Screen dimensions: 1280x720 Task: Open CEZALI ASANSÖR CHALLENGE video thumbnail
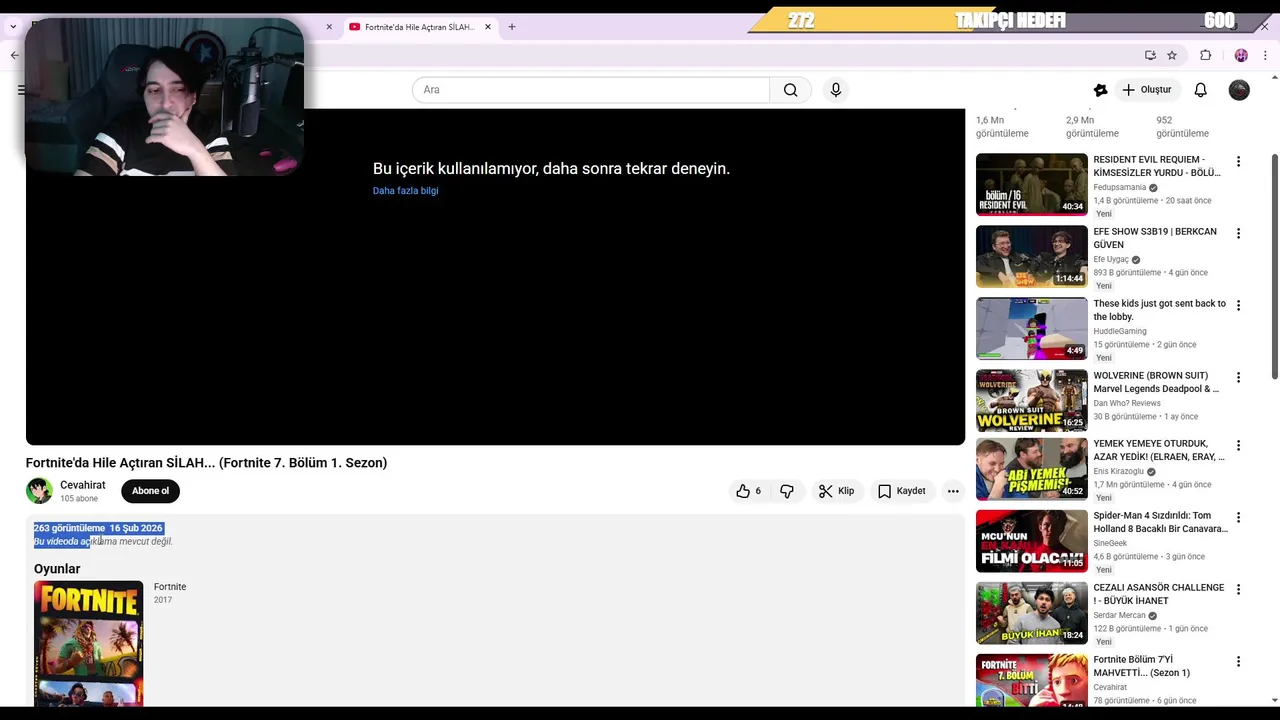tap(1031, 612)
